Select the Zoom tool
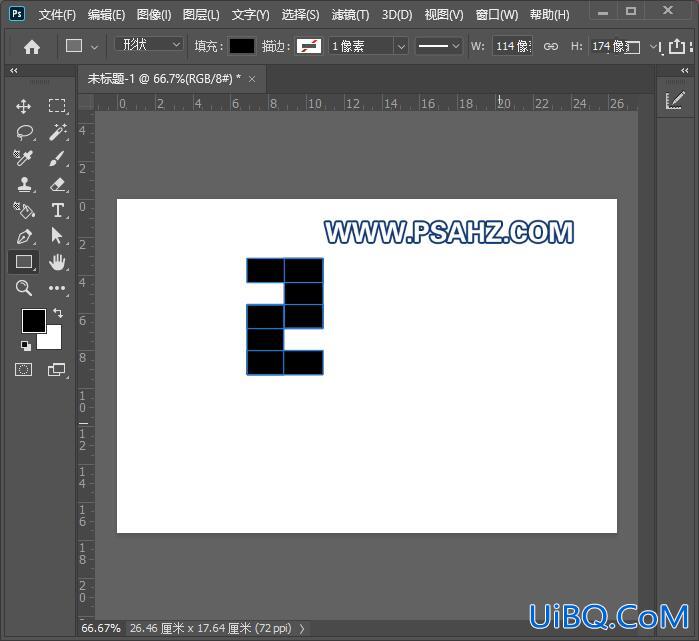The height and width of the screenshot is (641, 699). [24, 288]
